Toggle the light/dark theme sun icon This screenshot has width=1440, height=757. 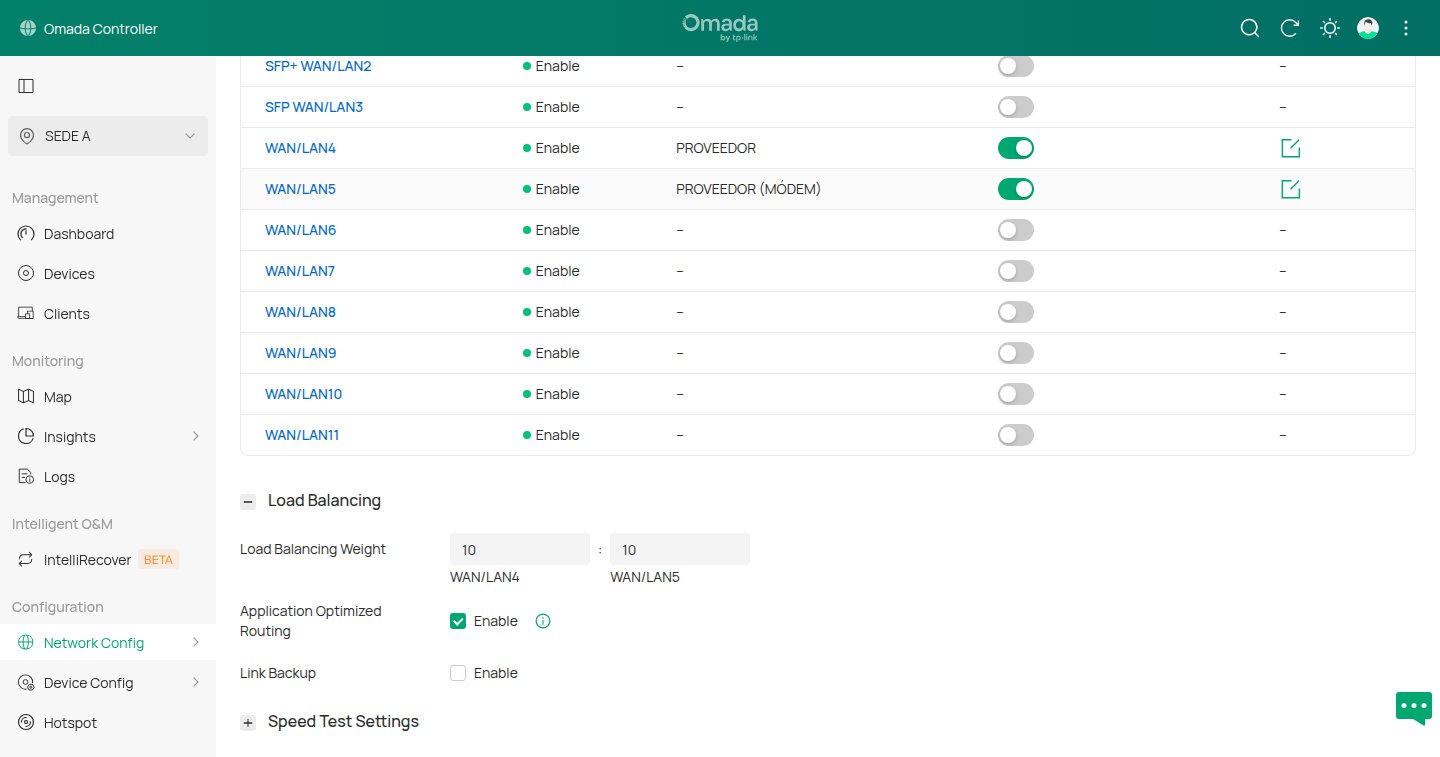[1330, 28]
